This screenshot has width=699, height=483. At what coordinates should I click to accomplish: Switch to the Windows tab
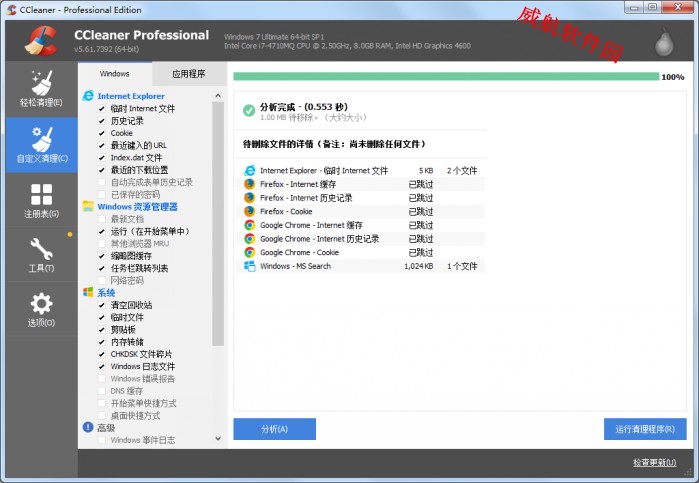tap(115, 74)
